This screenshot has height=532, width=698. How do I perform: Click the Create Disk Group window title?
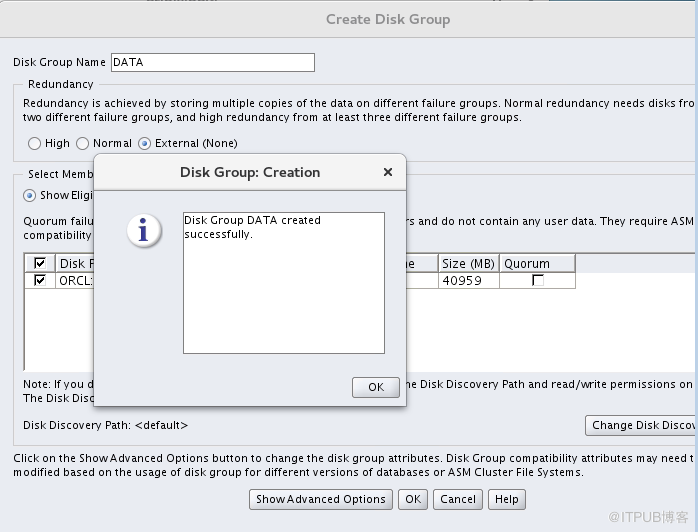[388, 19]
